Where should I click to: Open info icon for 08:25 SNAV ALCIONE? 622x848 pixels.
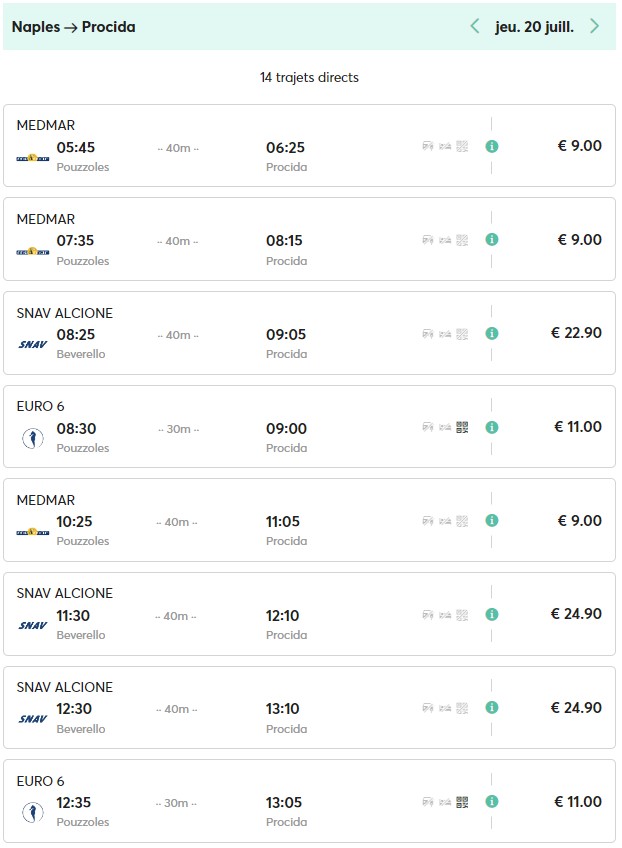point(492,333)
